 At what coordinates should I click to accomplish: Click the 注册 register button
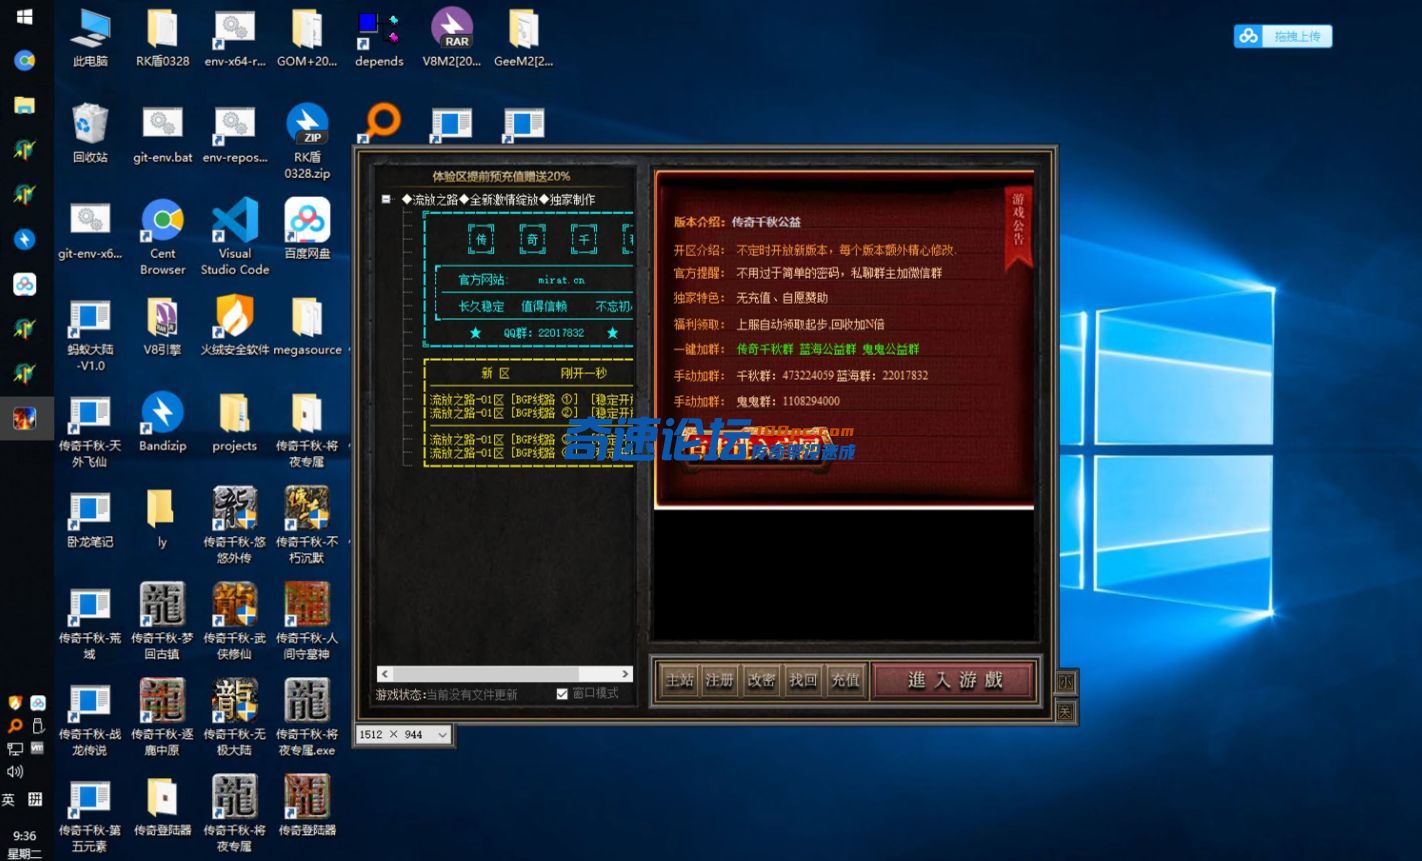point(719,680)
